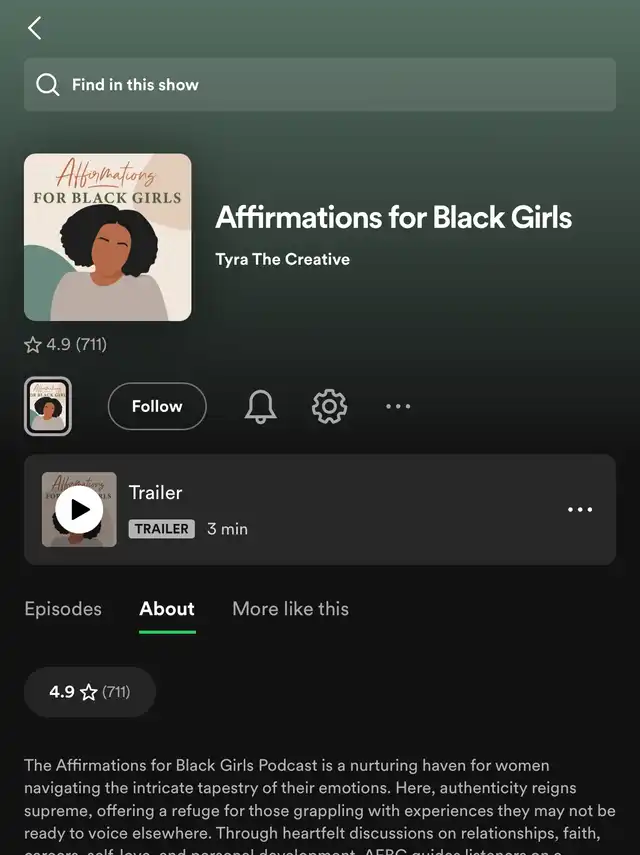
Task: Click the search magnifier icon
Action: [x=47, y=85]
